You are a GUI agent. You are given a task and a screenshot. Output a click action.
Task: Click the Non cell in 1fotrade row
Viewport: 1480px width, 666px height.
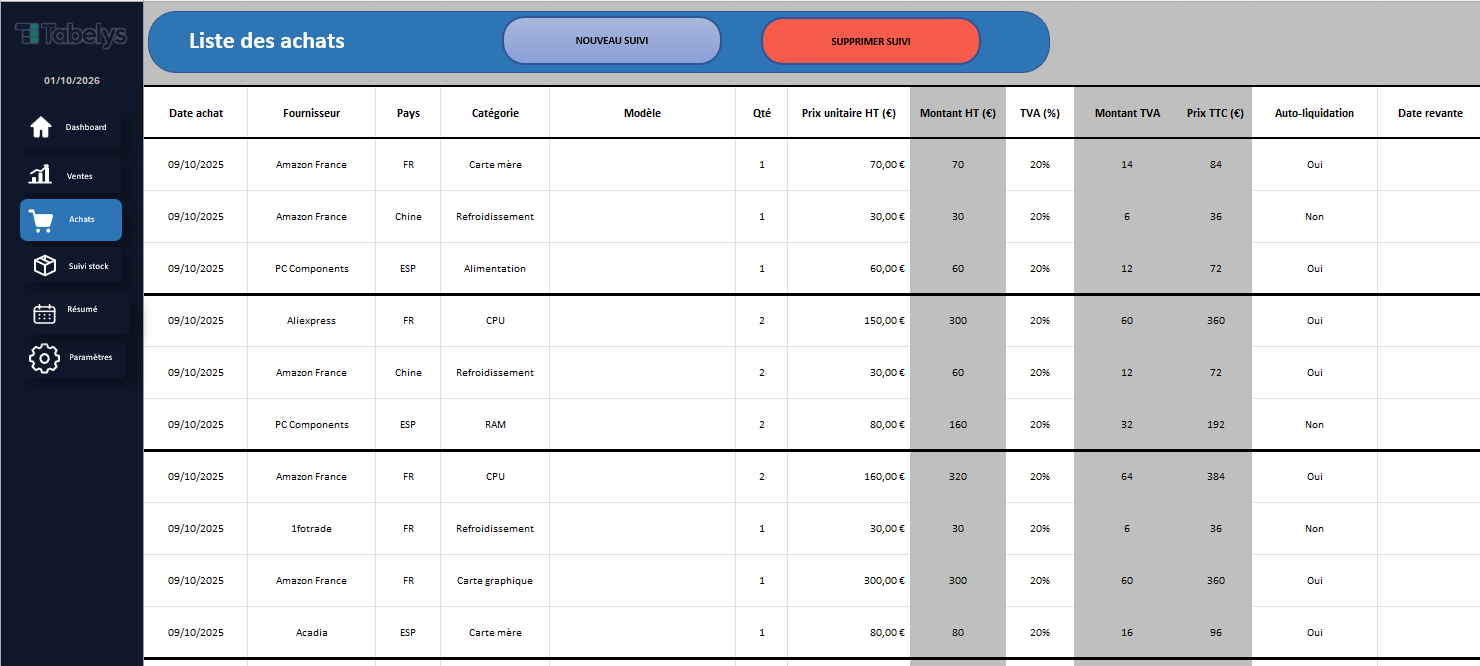(1314, 529)
